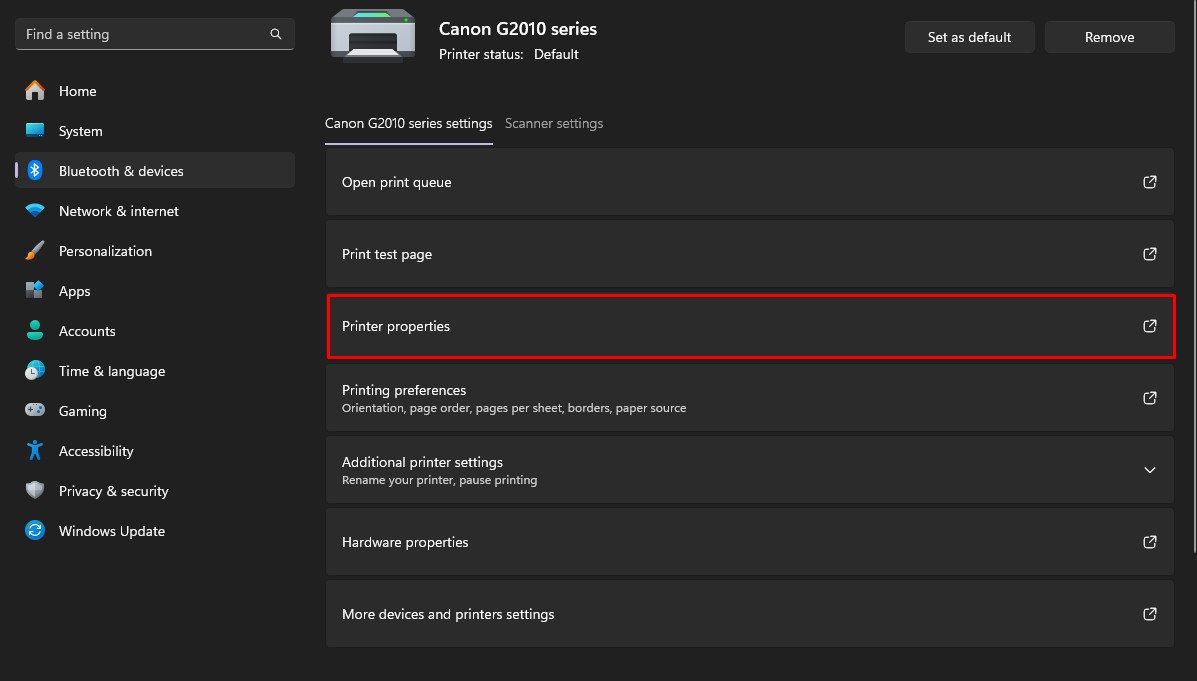This screenshot has height=681, width=1197.
Task: Open print queue row
Action: click(750, 182)
